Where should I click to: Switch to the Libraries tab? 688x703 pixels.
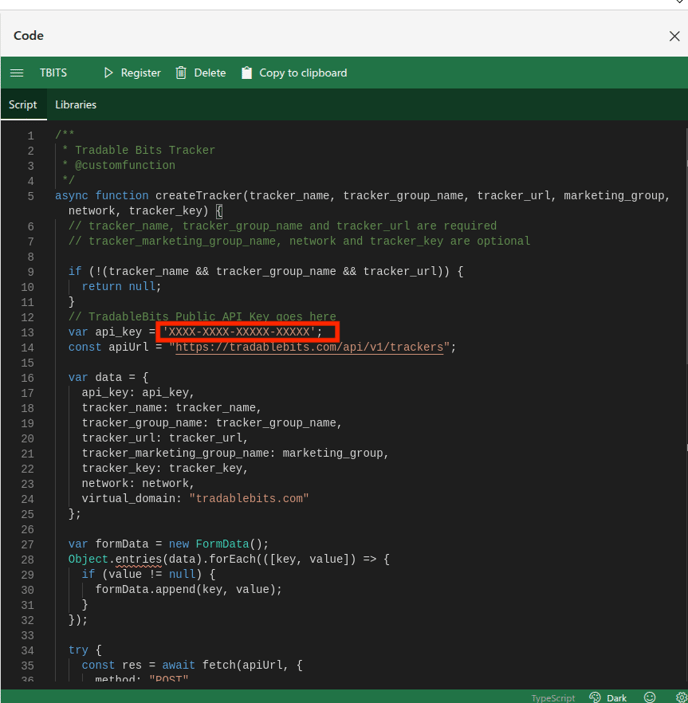click(x=76, y=104)
